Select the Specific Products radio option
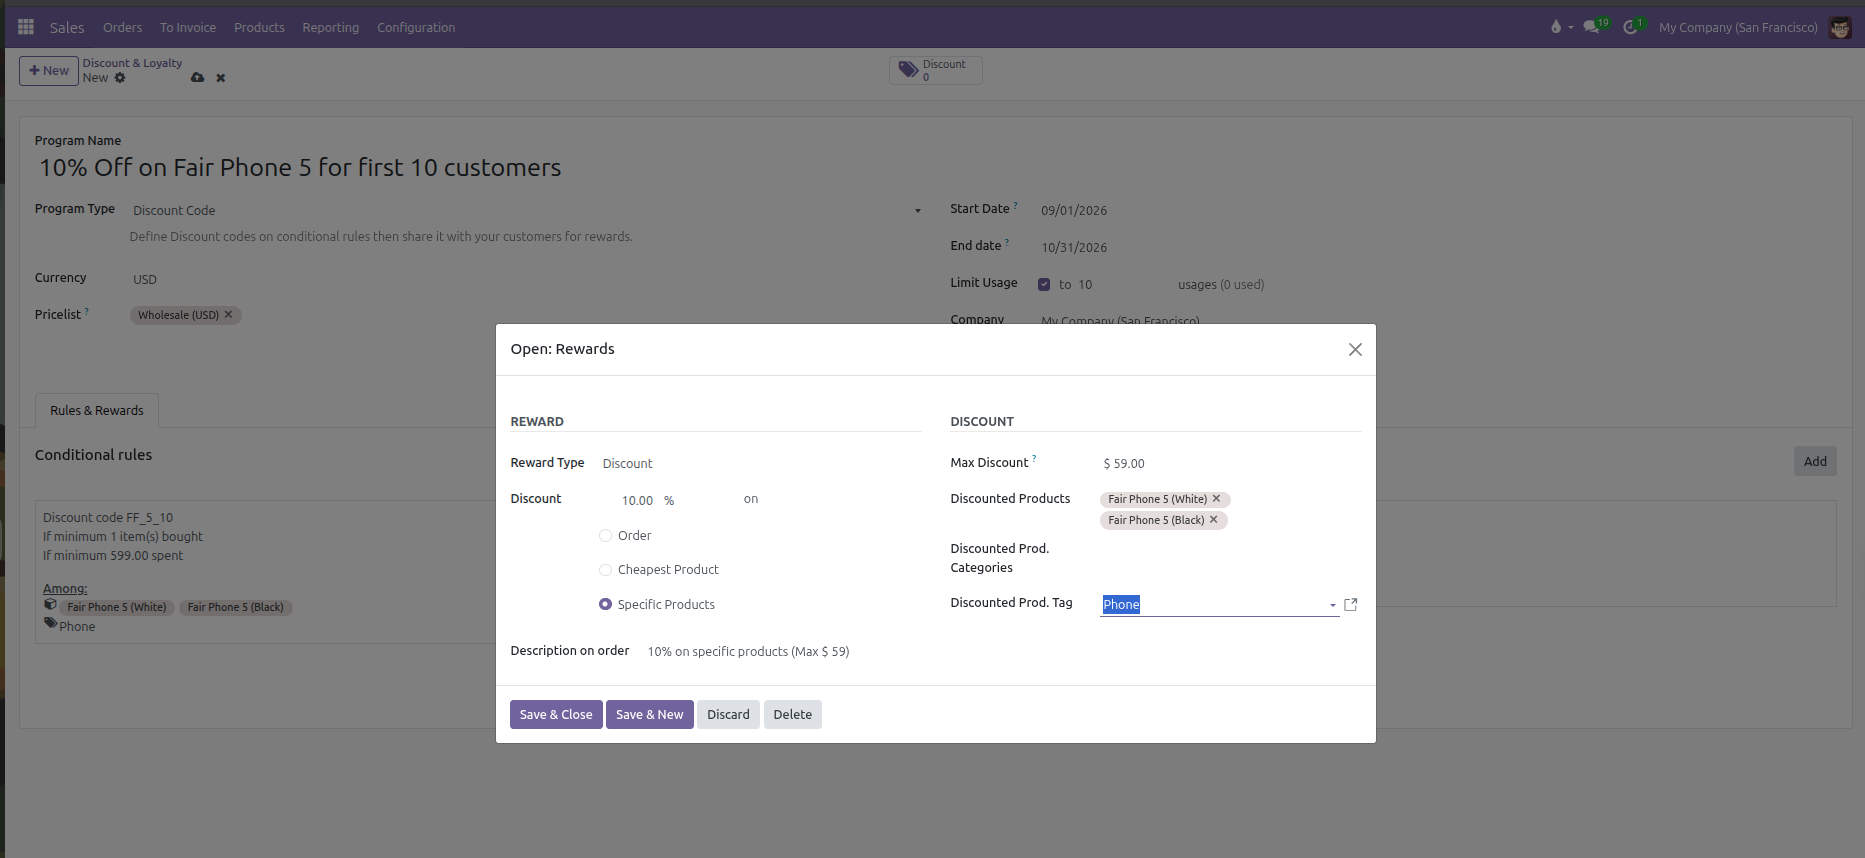Viewport: 1865px width, 858px height. [605, 604]
